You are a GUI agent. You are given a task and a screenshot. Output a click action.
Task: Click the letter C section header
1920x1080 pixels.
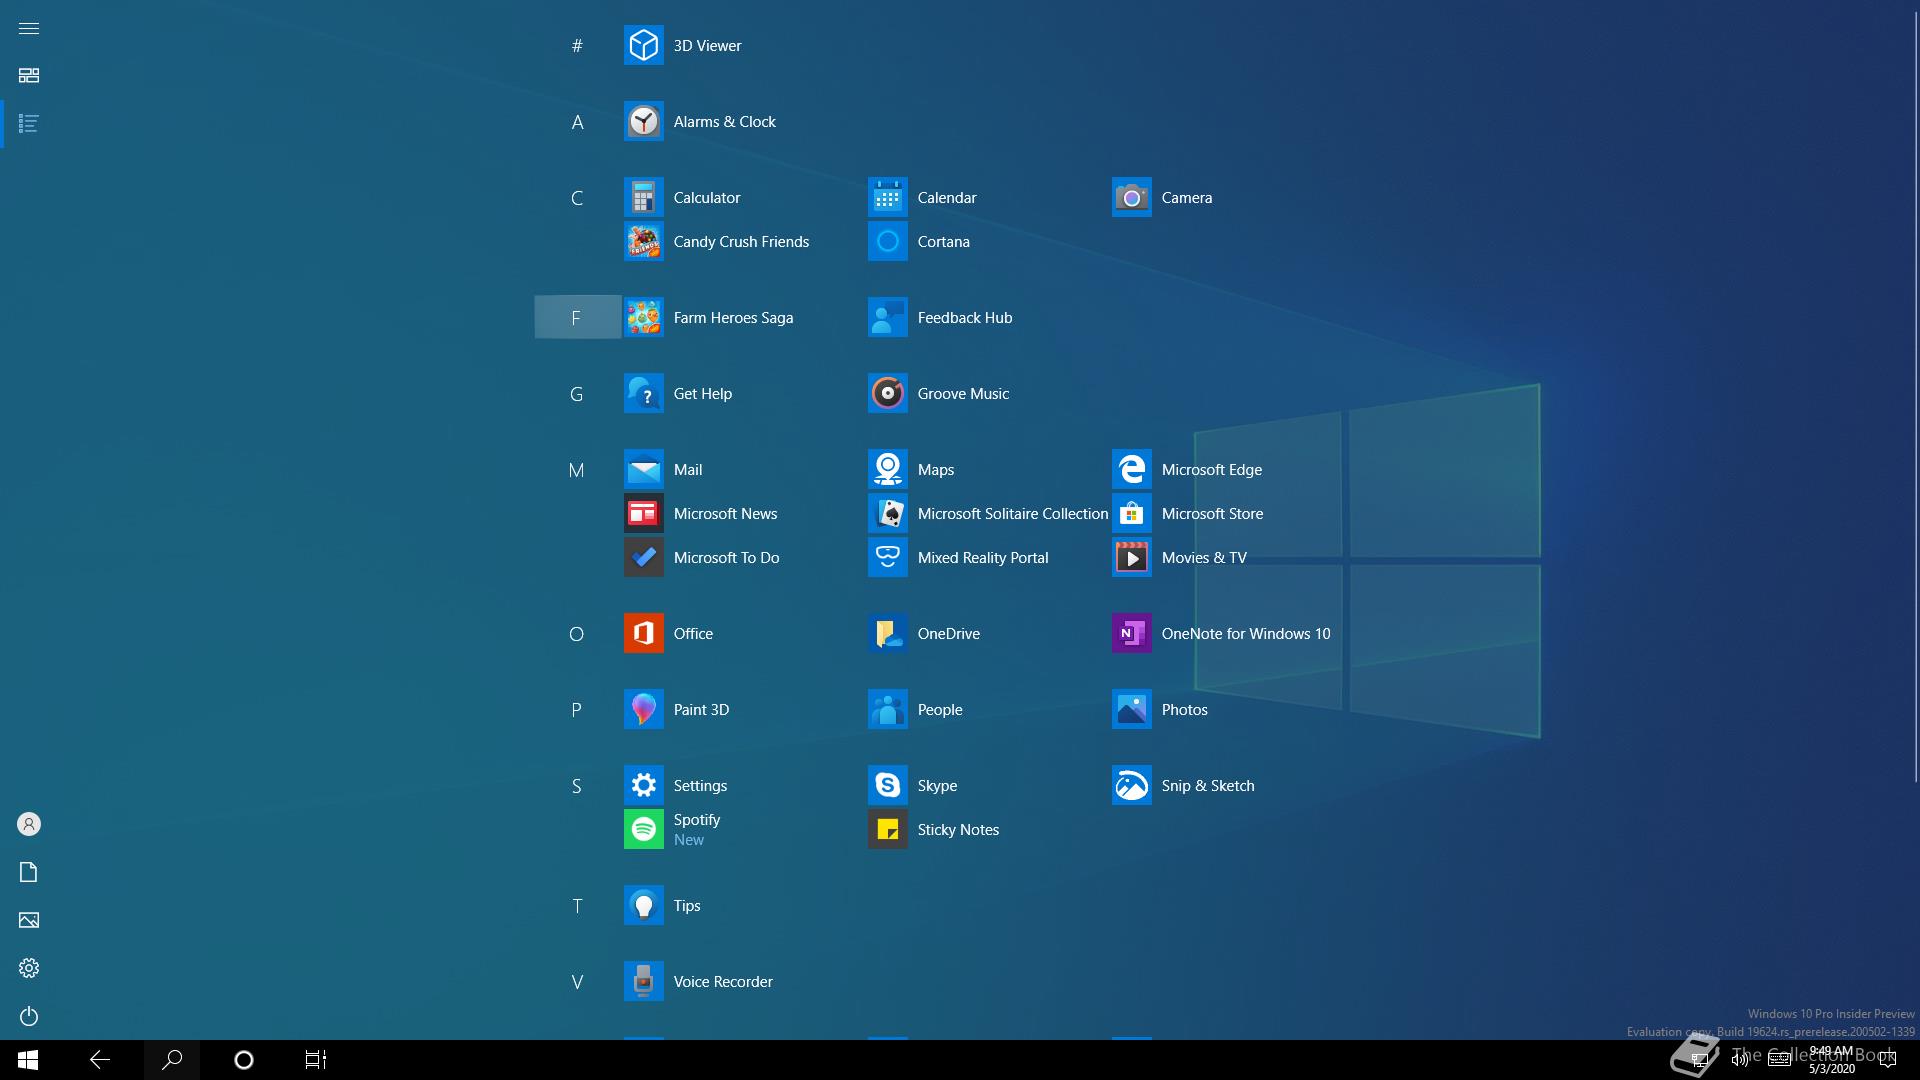(x=577, y=198)
